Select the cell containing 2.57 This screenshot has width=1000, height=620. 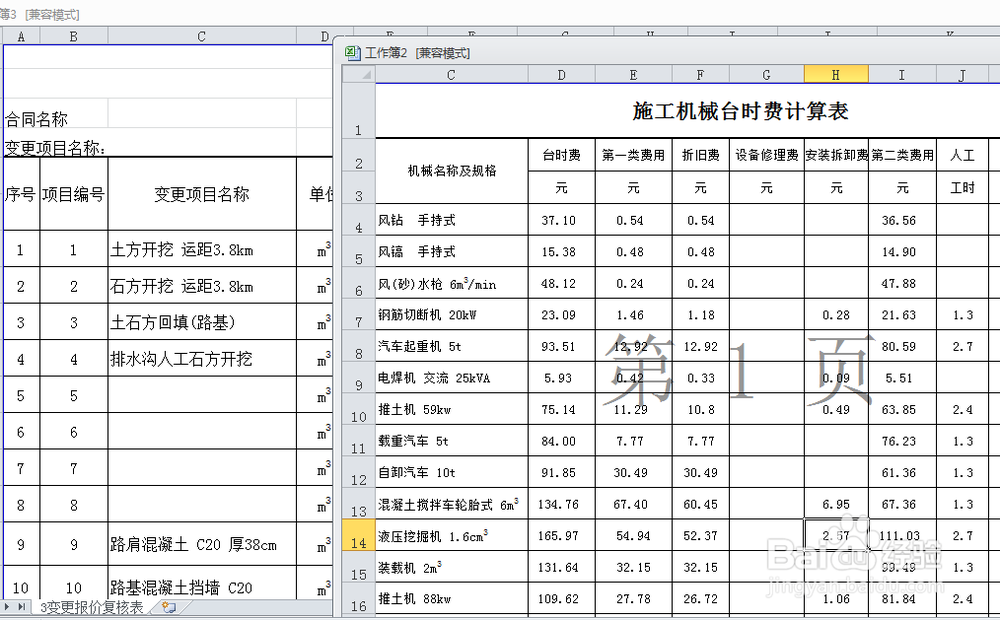click(x=836, y=536)
